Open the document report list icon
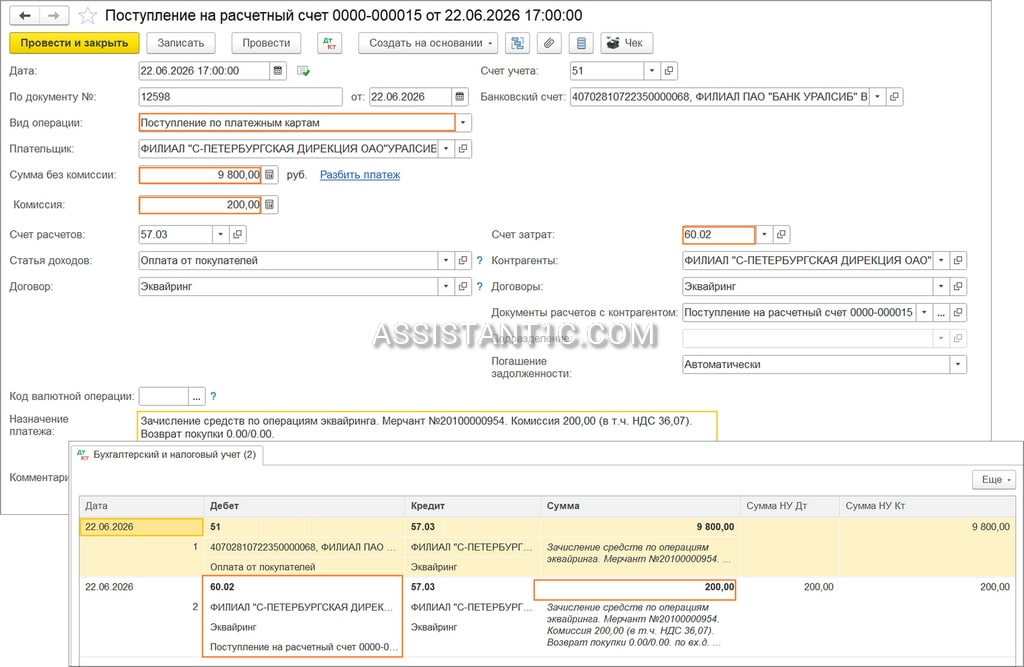 coord(581,43)
